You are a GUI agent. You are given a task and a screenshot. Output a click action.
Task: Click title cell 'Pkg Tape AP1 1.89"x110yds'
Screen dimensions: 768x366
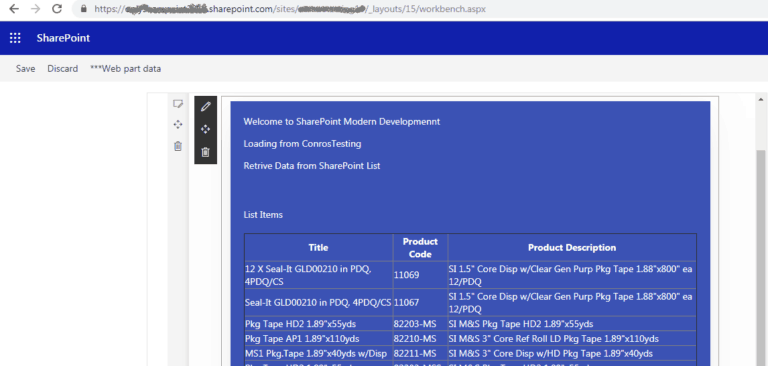[318, 339]
